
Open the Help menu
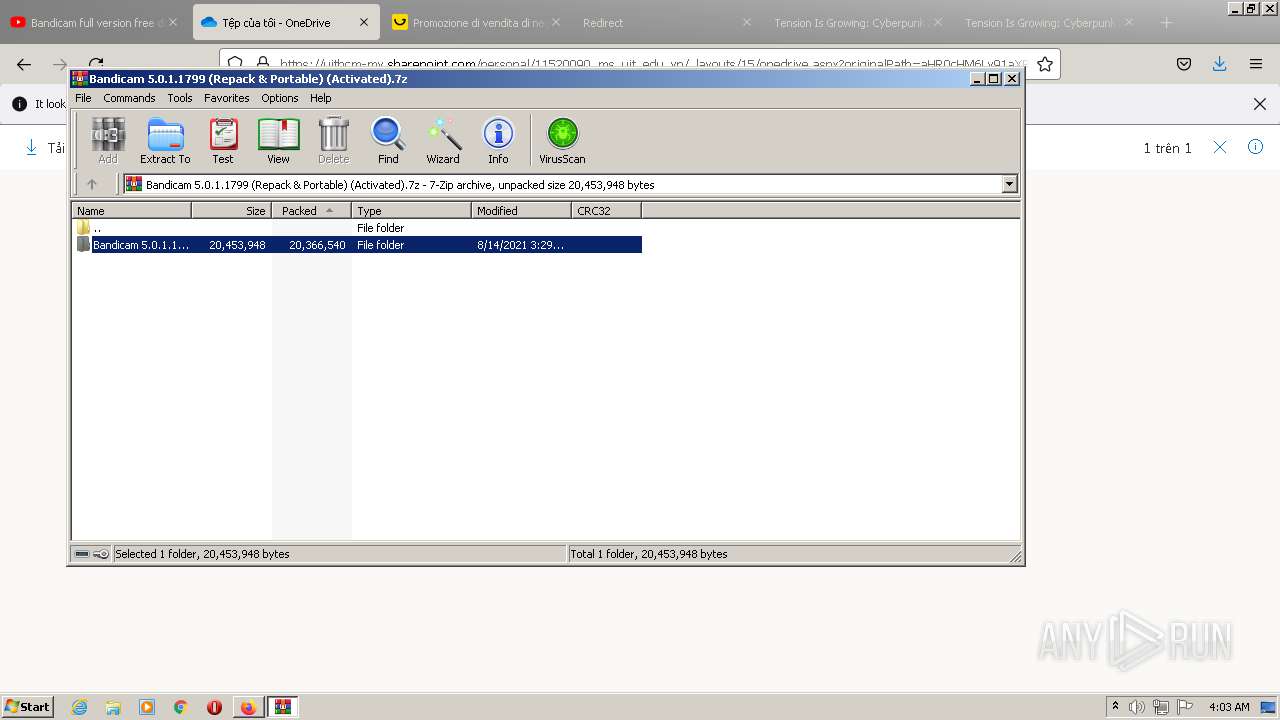pos(320,98)
